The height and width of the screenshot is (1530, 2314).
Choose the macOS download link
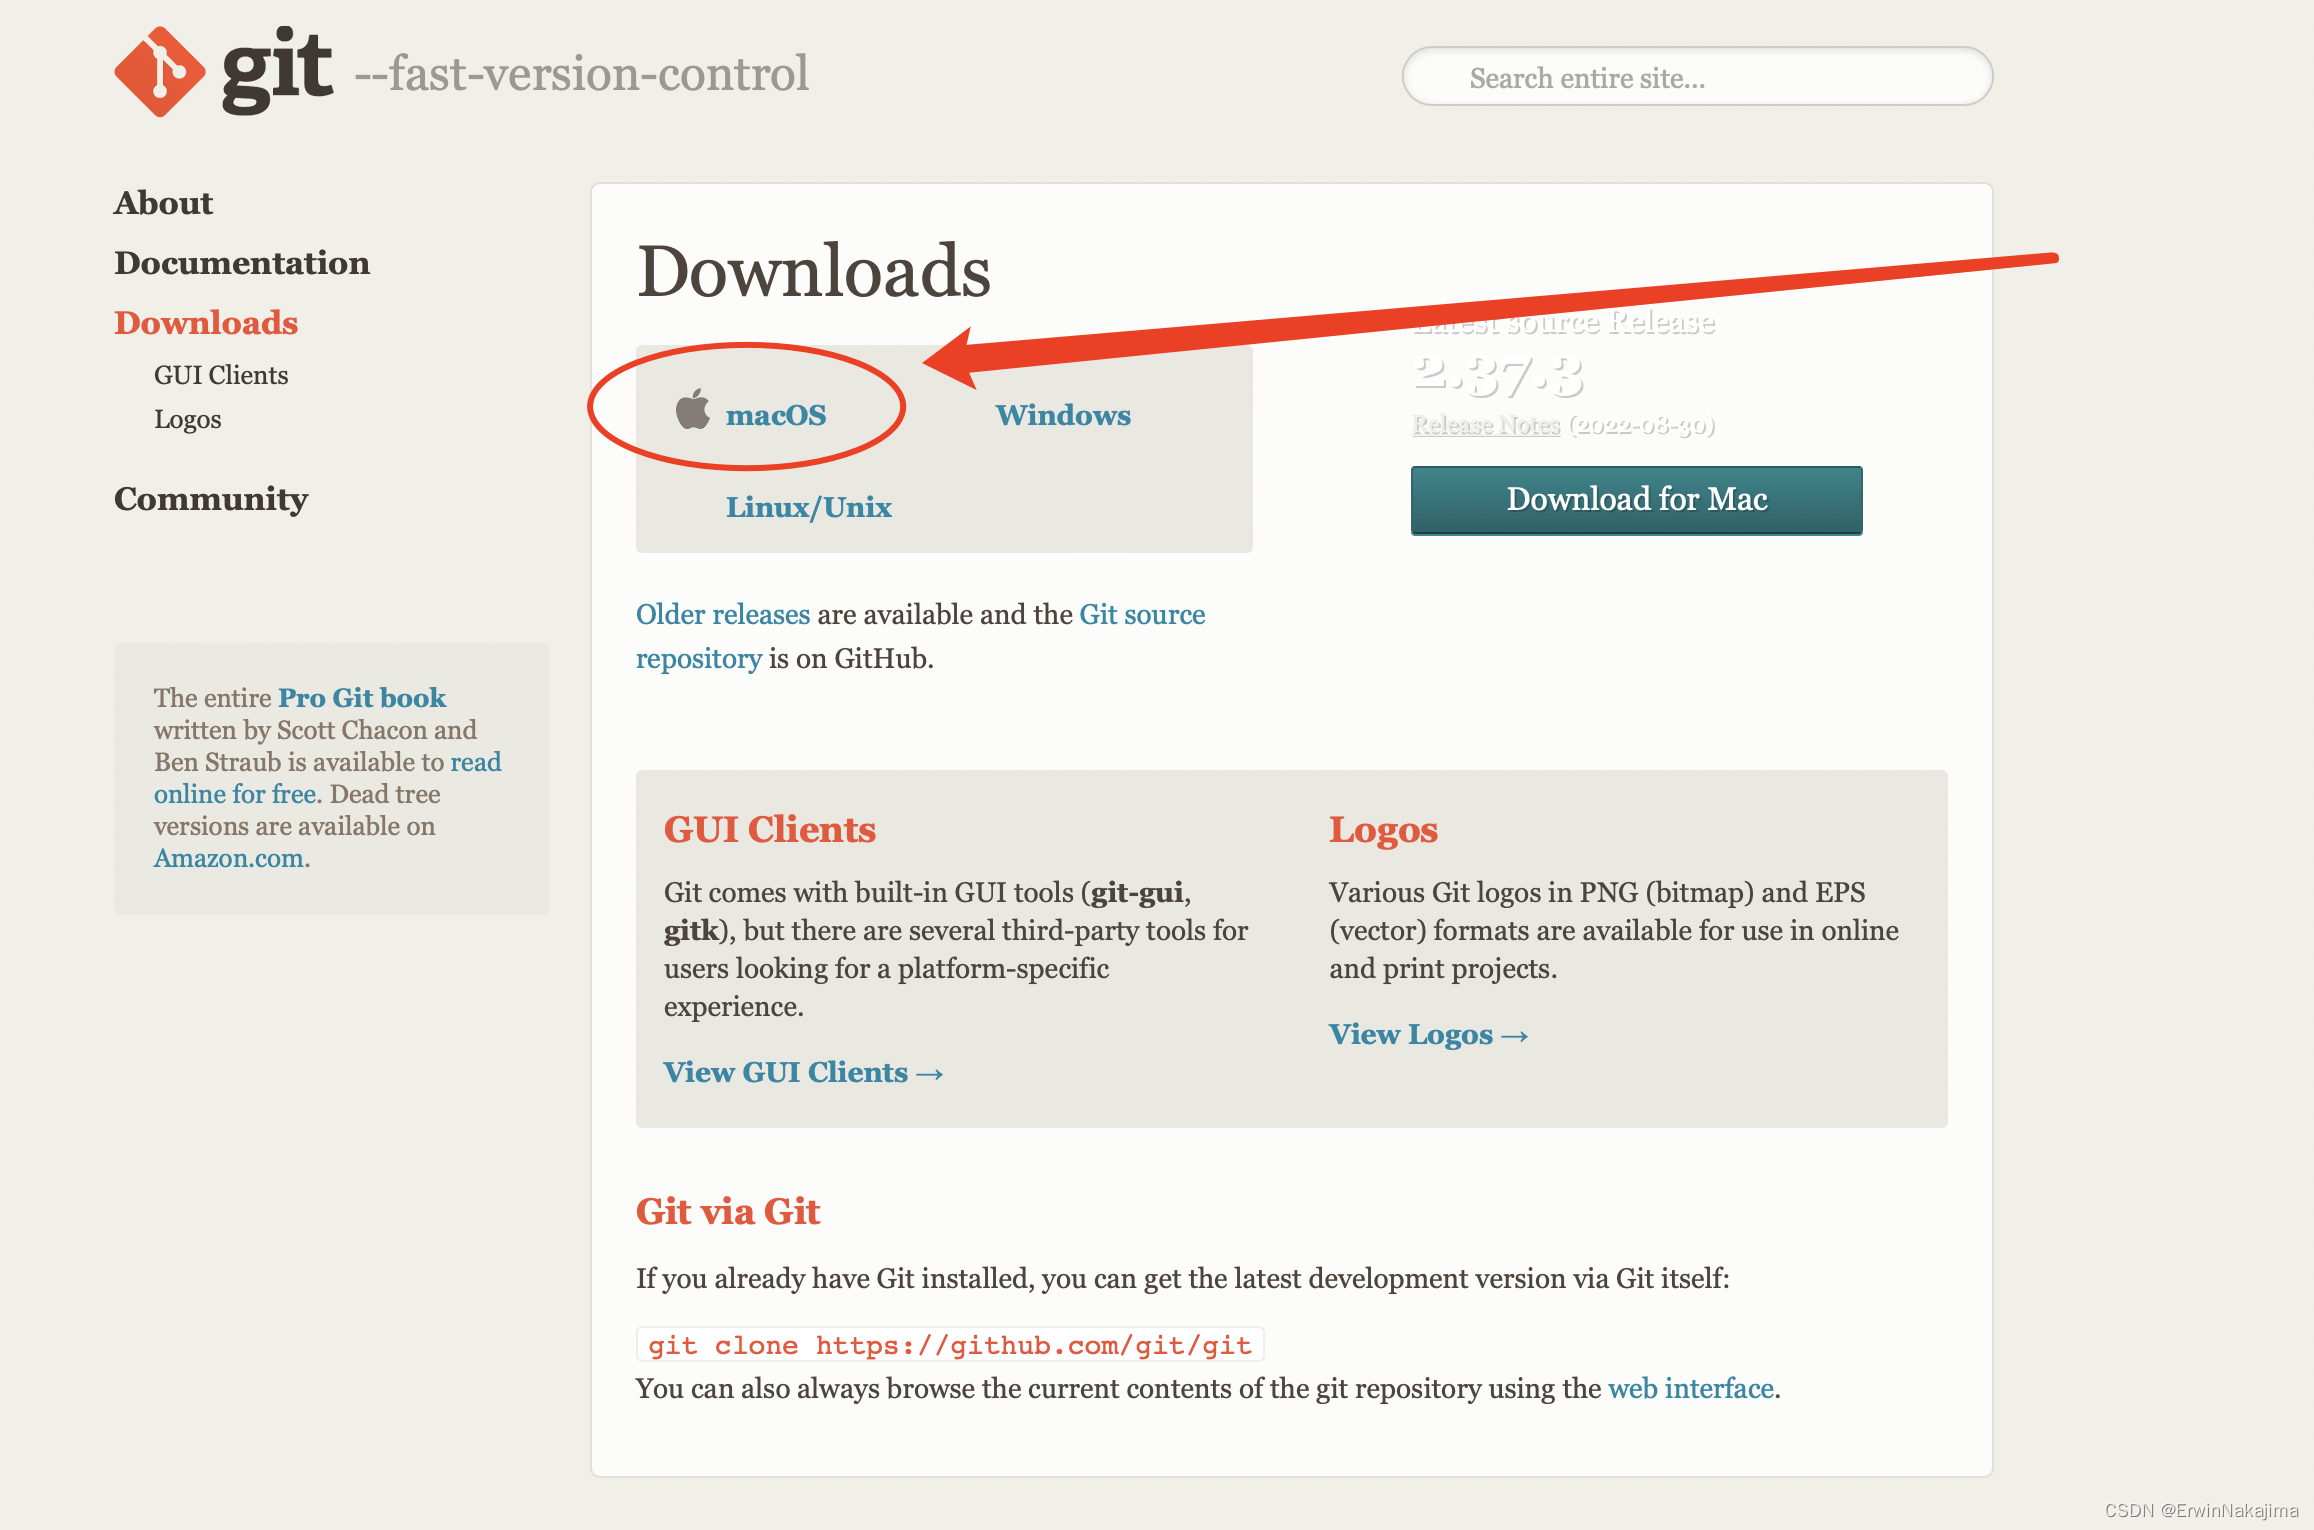tap(776, 415)
